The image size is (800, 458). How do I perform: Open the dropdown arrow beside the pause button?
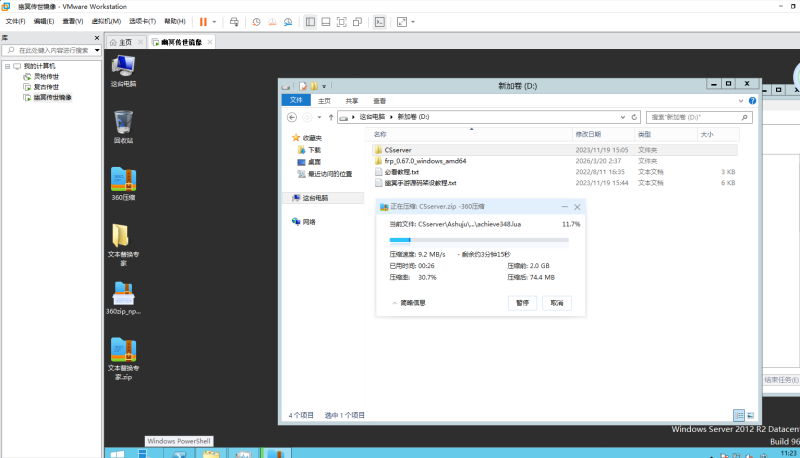(214, 22)
